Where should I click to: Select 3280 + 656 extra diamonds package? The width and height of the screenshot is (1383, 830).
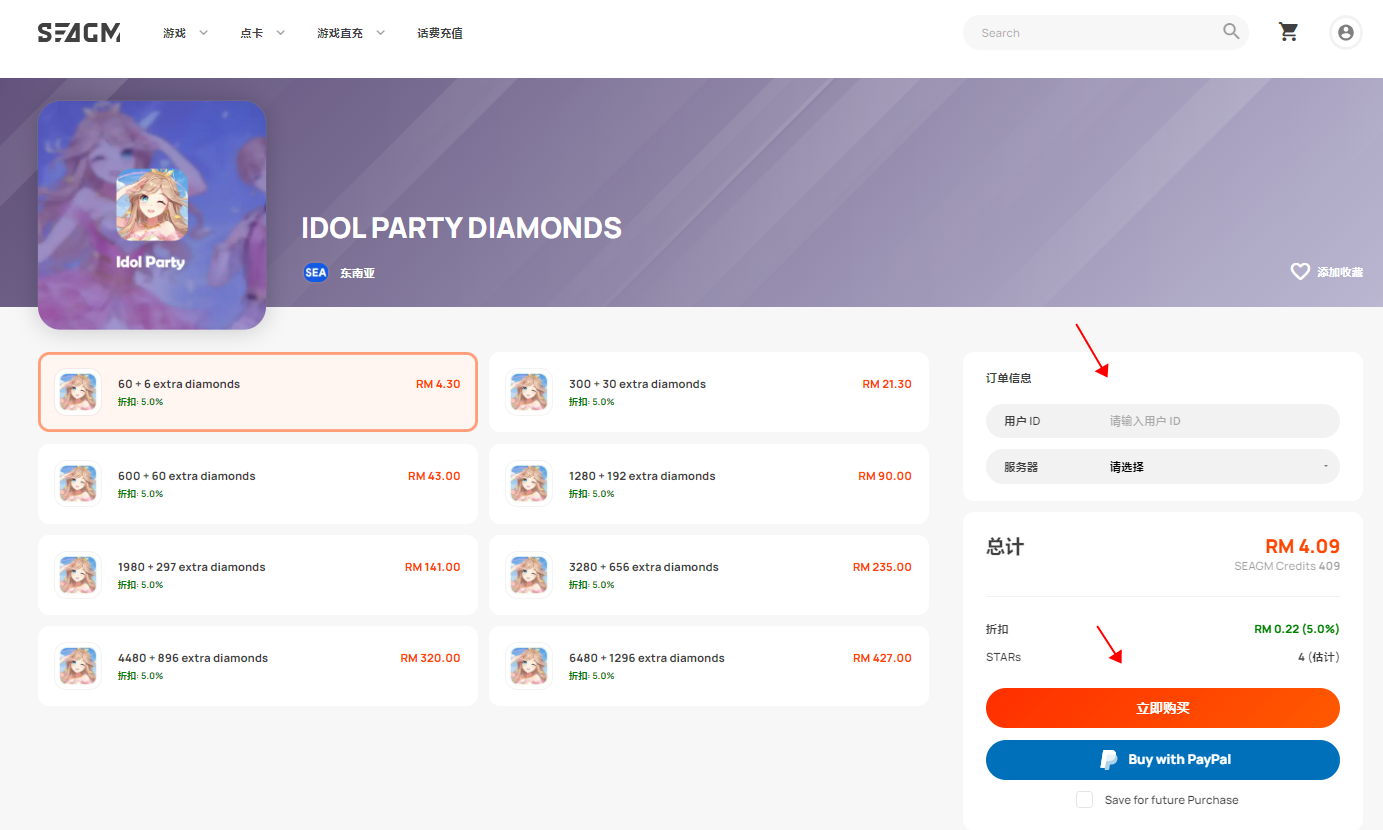pos(709,575)
